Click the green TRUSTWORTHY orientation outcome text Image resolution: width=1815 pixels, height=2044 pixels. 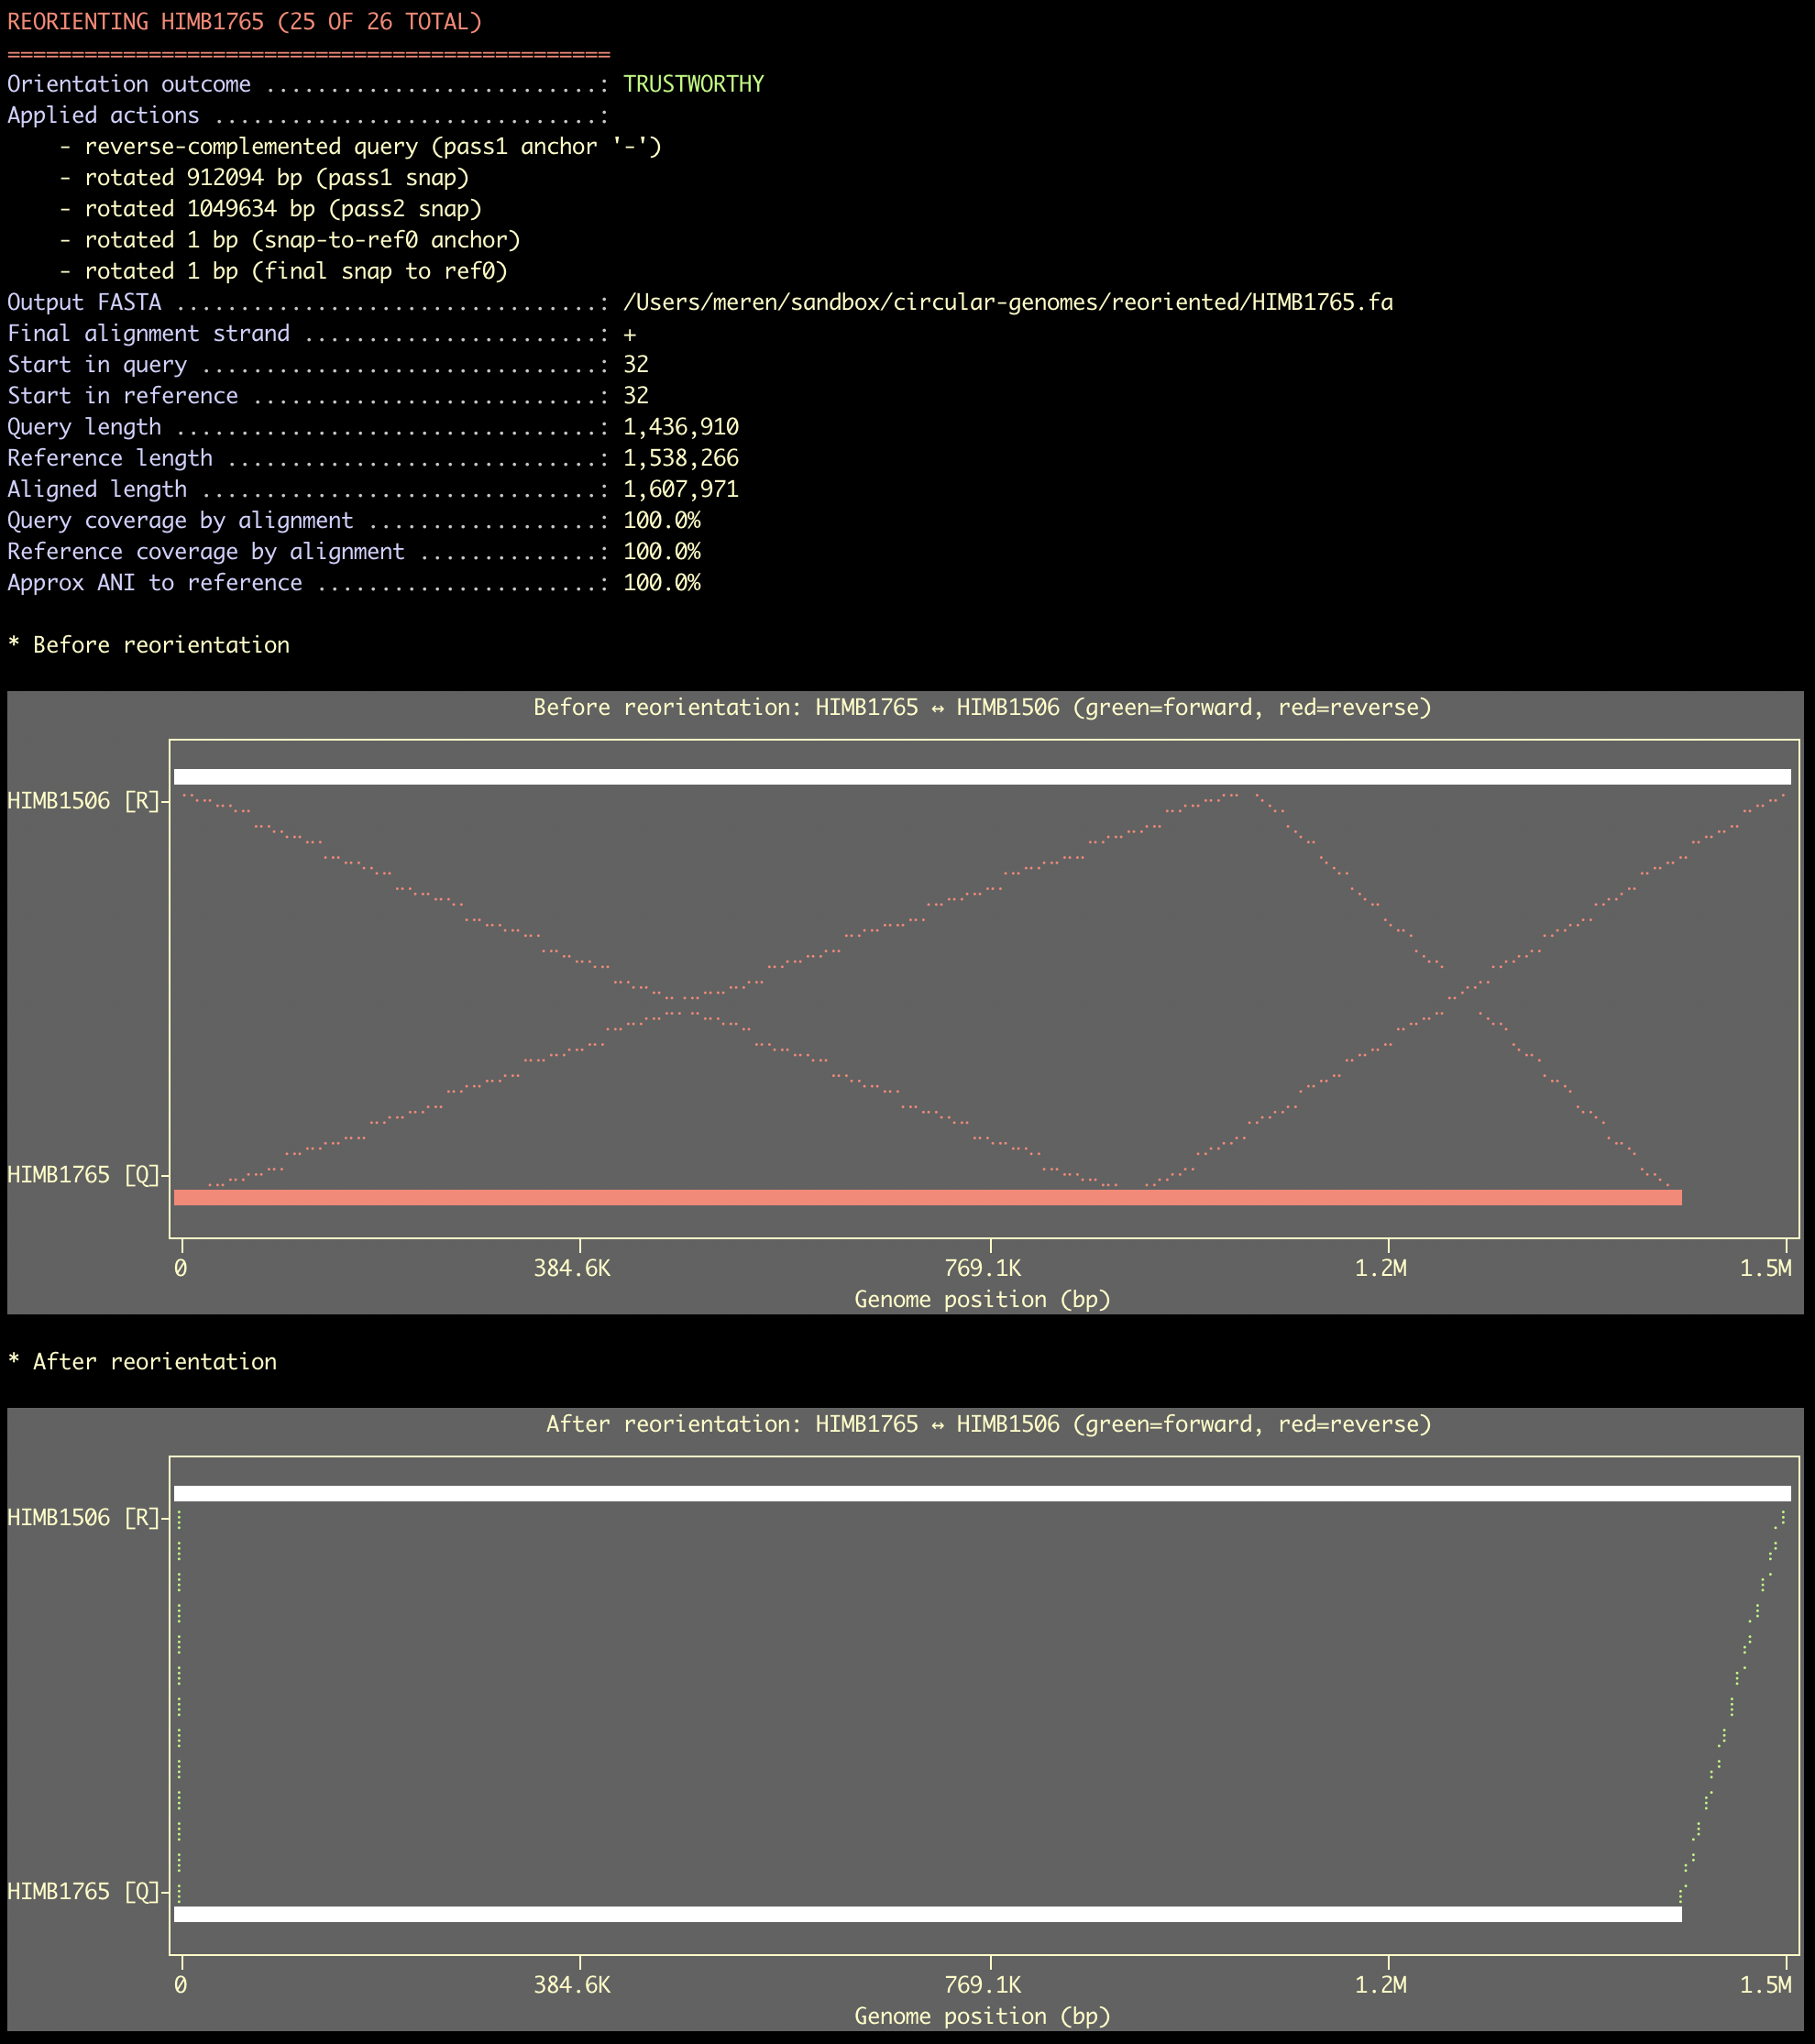[x=693, y=84]
